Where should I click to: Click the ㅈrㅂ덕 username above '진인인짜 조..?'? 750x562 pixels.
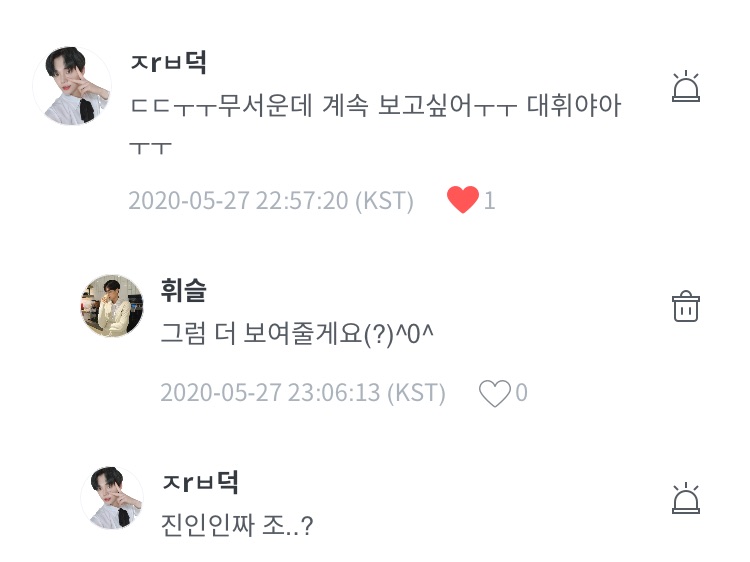(x=200, y=481)
